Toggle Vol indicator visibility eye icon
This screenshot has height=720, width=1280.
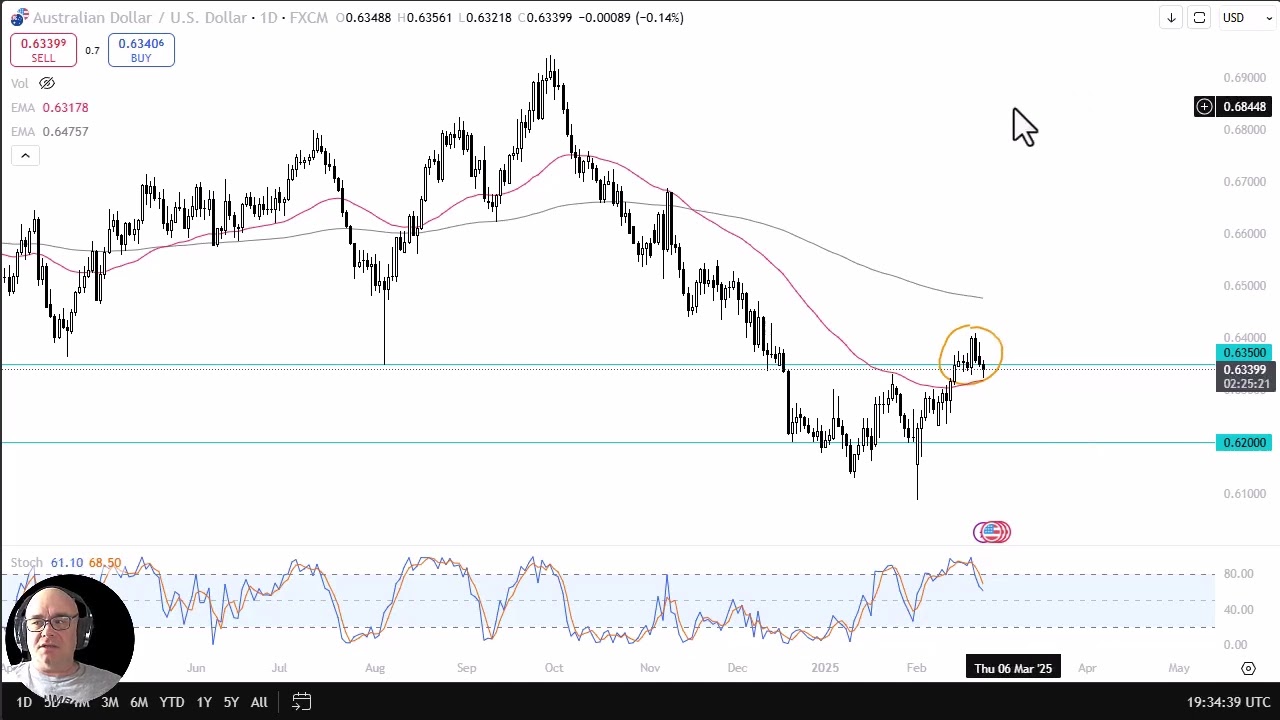click(x=47, y=83)
